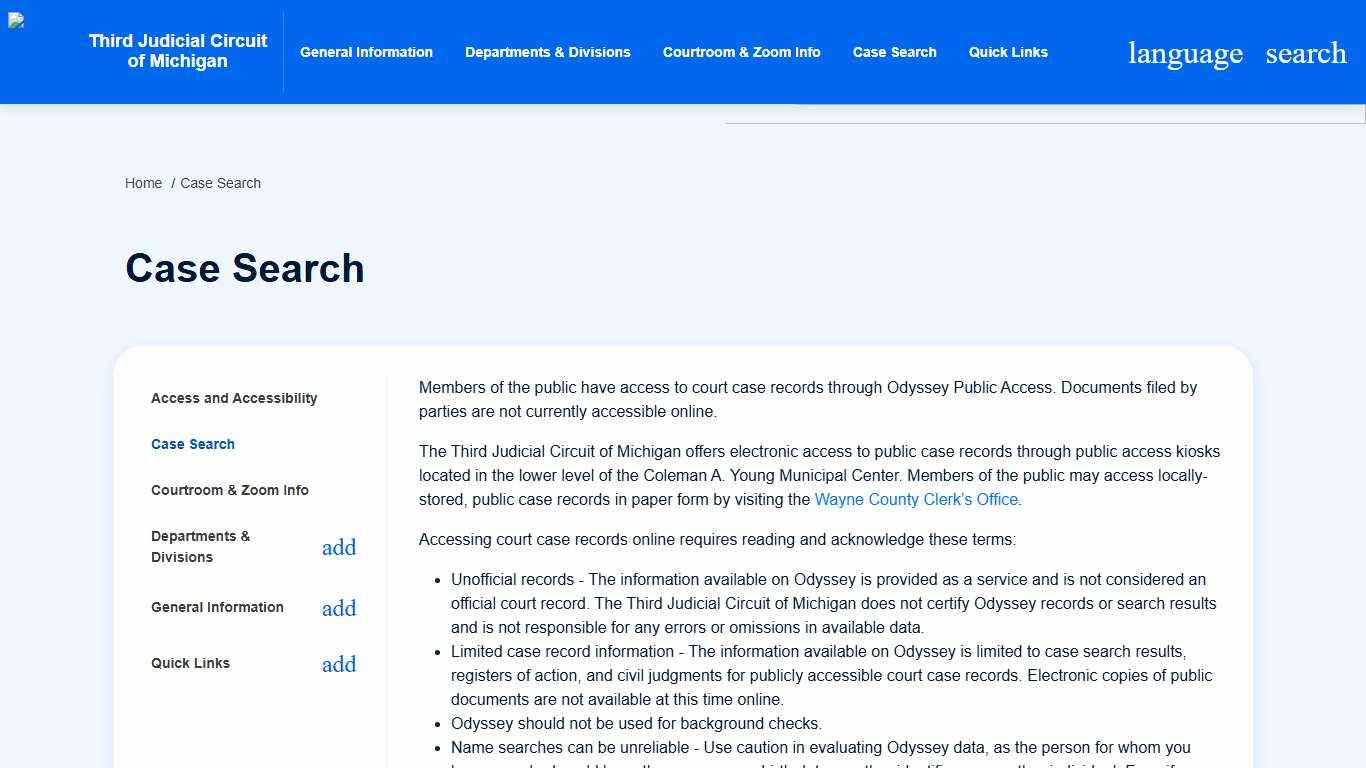Expand General Information sidebar section
The height and width of the screenshot is (768, 1366).
pyautogui.click(x=339, y=608)
